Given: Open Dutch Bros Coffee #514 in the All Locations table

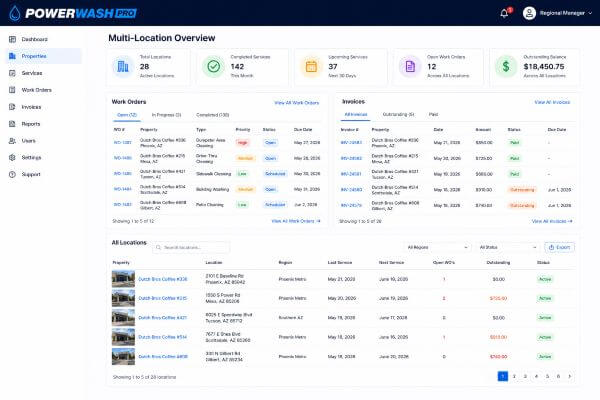Looking at the screenshot, I should pyautogui.click(x=163, y=337).
